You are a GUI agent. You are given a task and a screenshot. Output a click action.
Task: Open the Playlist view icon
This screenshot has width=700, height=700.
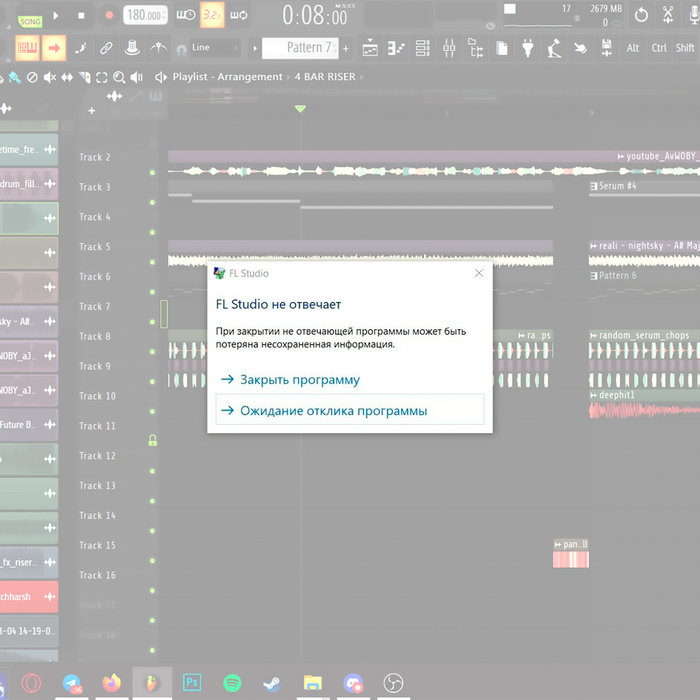(370, 48)
